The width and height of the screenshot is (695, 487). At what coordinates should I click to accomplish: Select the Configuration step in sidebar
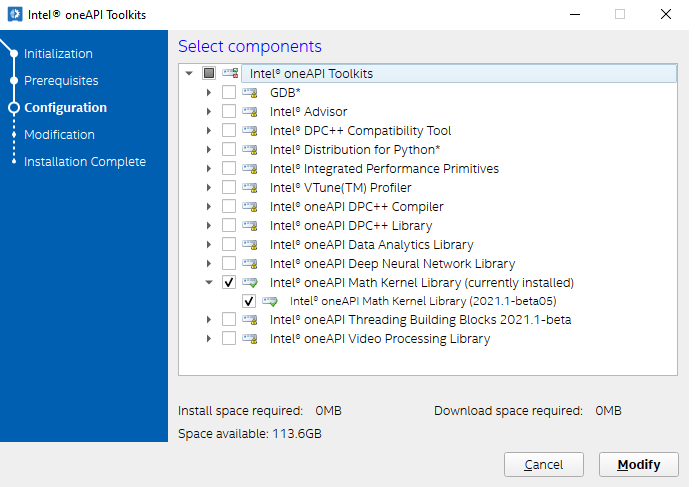(66, 108)
